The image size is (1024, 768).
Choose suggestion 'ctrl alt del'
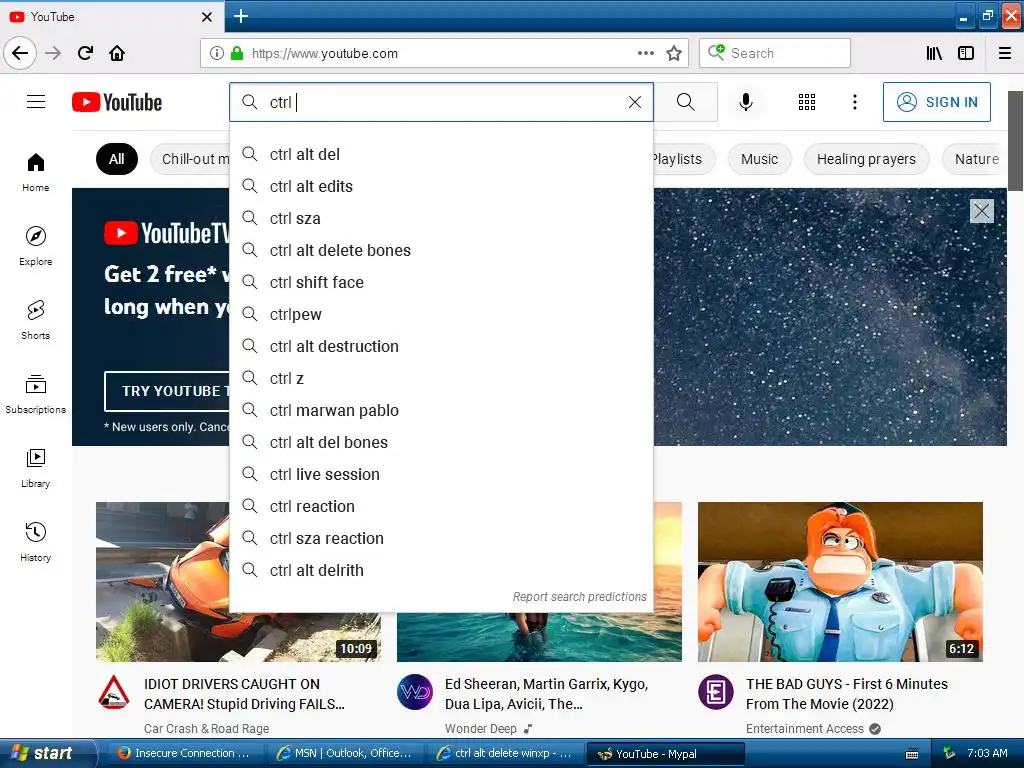441,154
